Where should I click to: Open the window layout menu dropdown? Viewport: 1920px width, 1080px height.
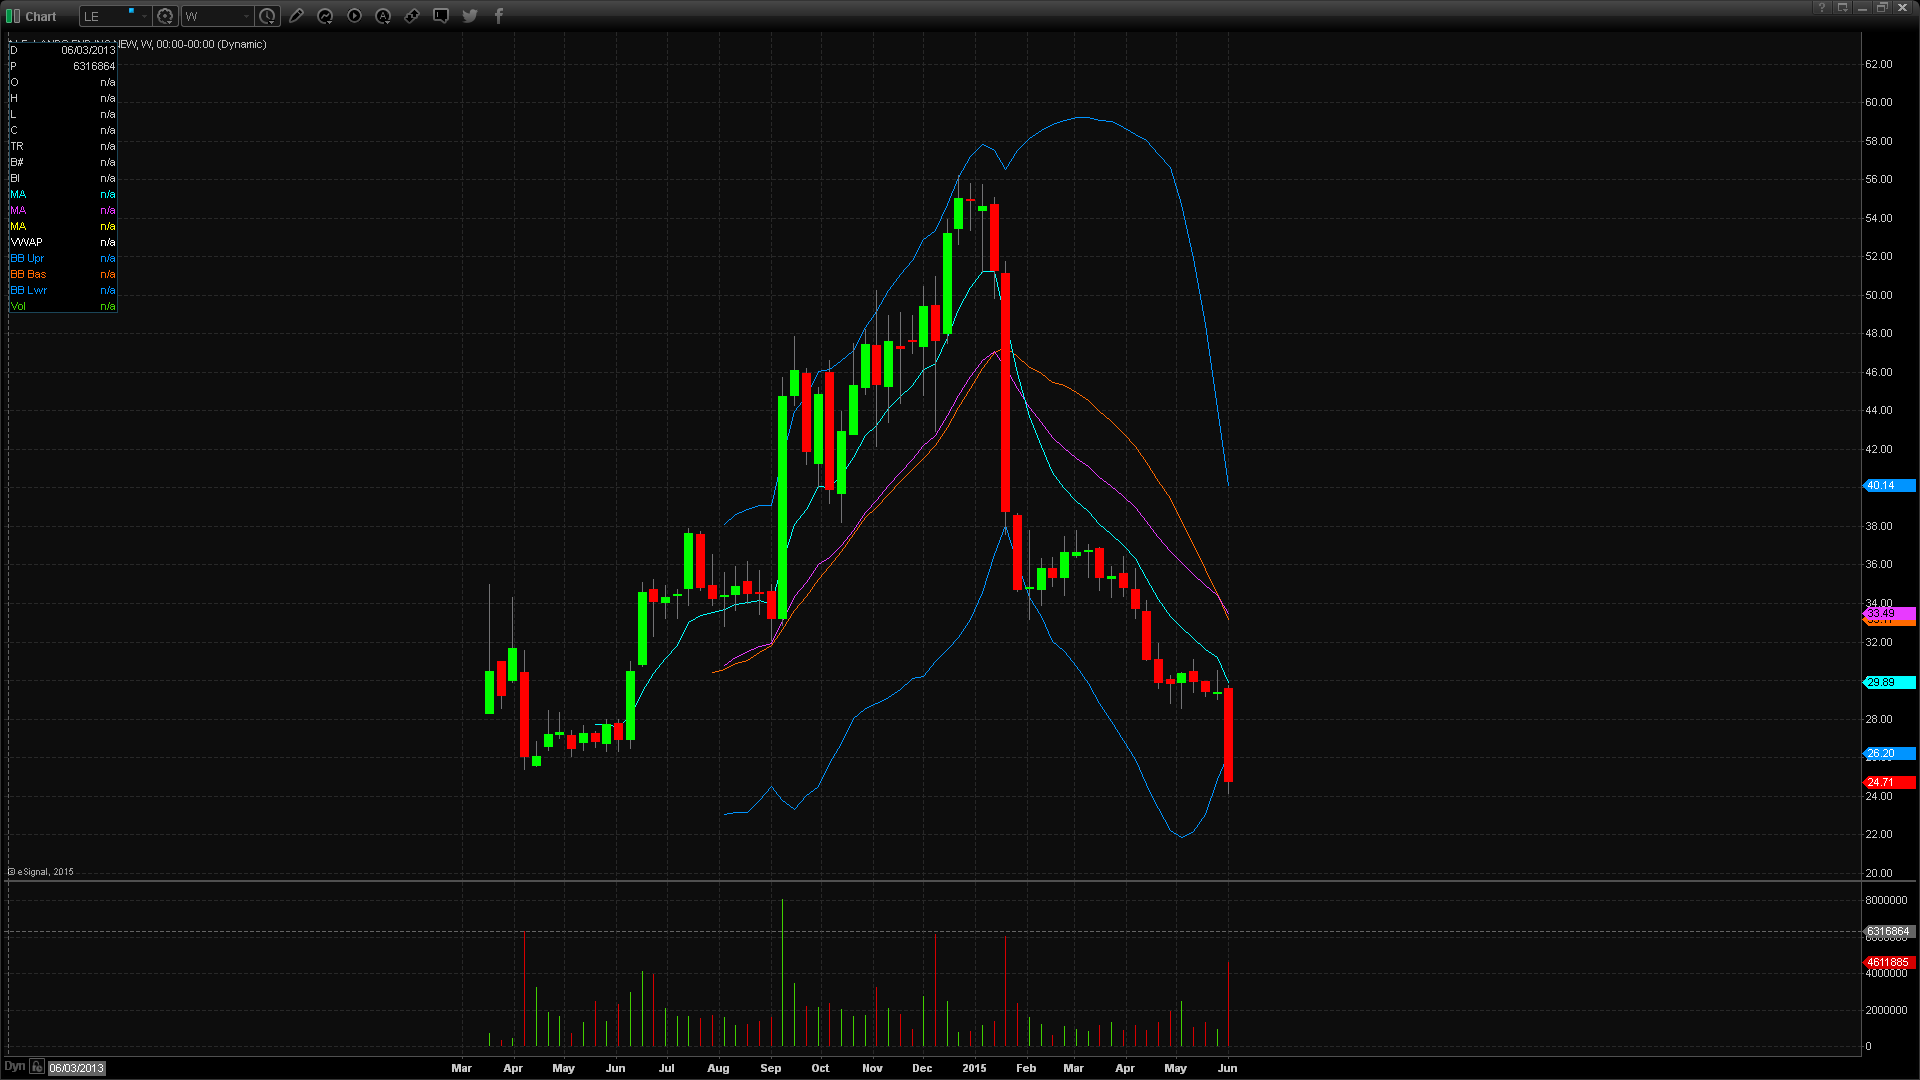(x=1842, y=8)
